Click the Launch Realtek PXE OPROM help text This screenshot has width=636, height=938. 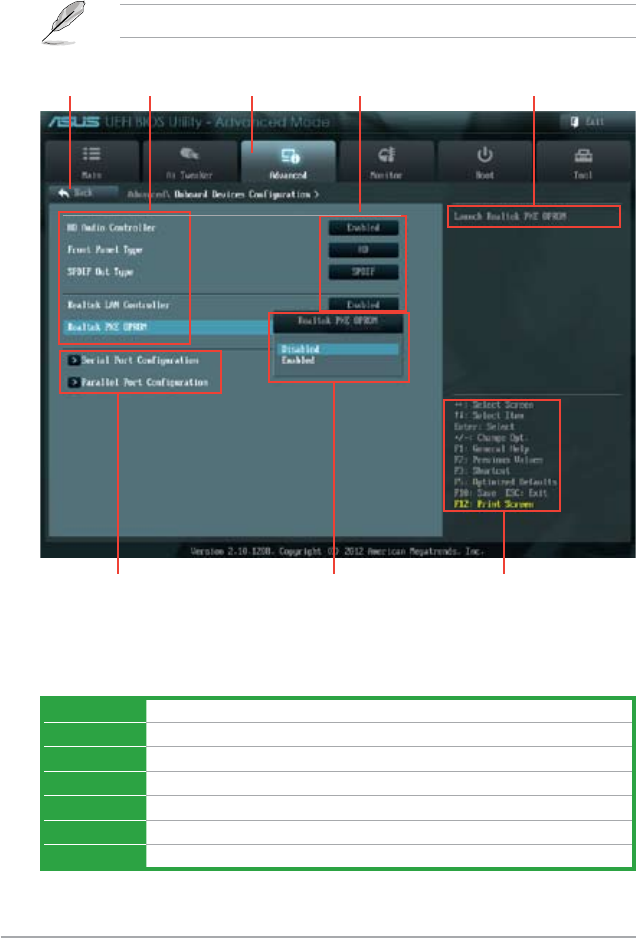[509, 216]
